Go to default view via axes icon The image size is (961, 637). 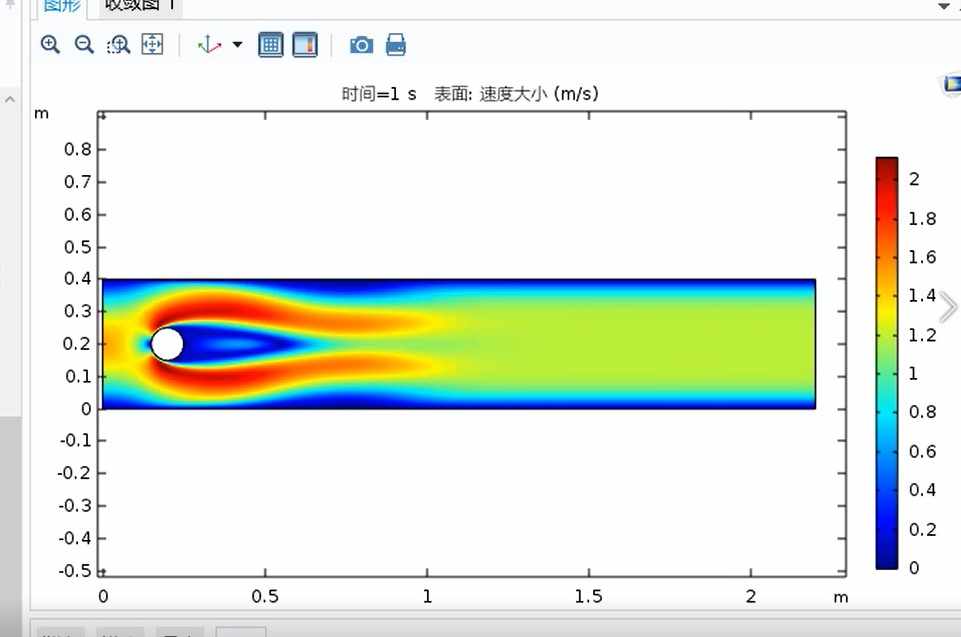click(209, 45)
